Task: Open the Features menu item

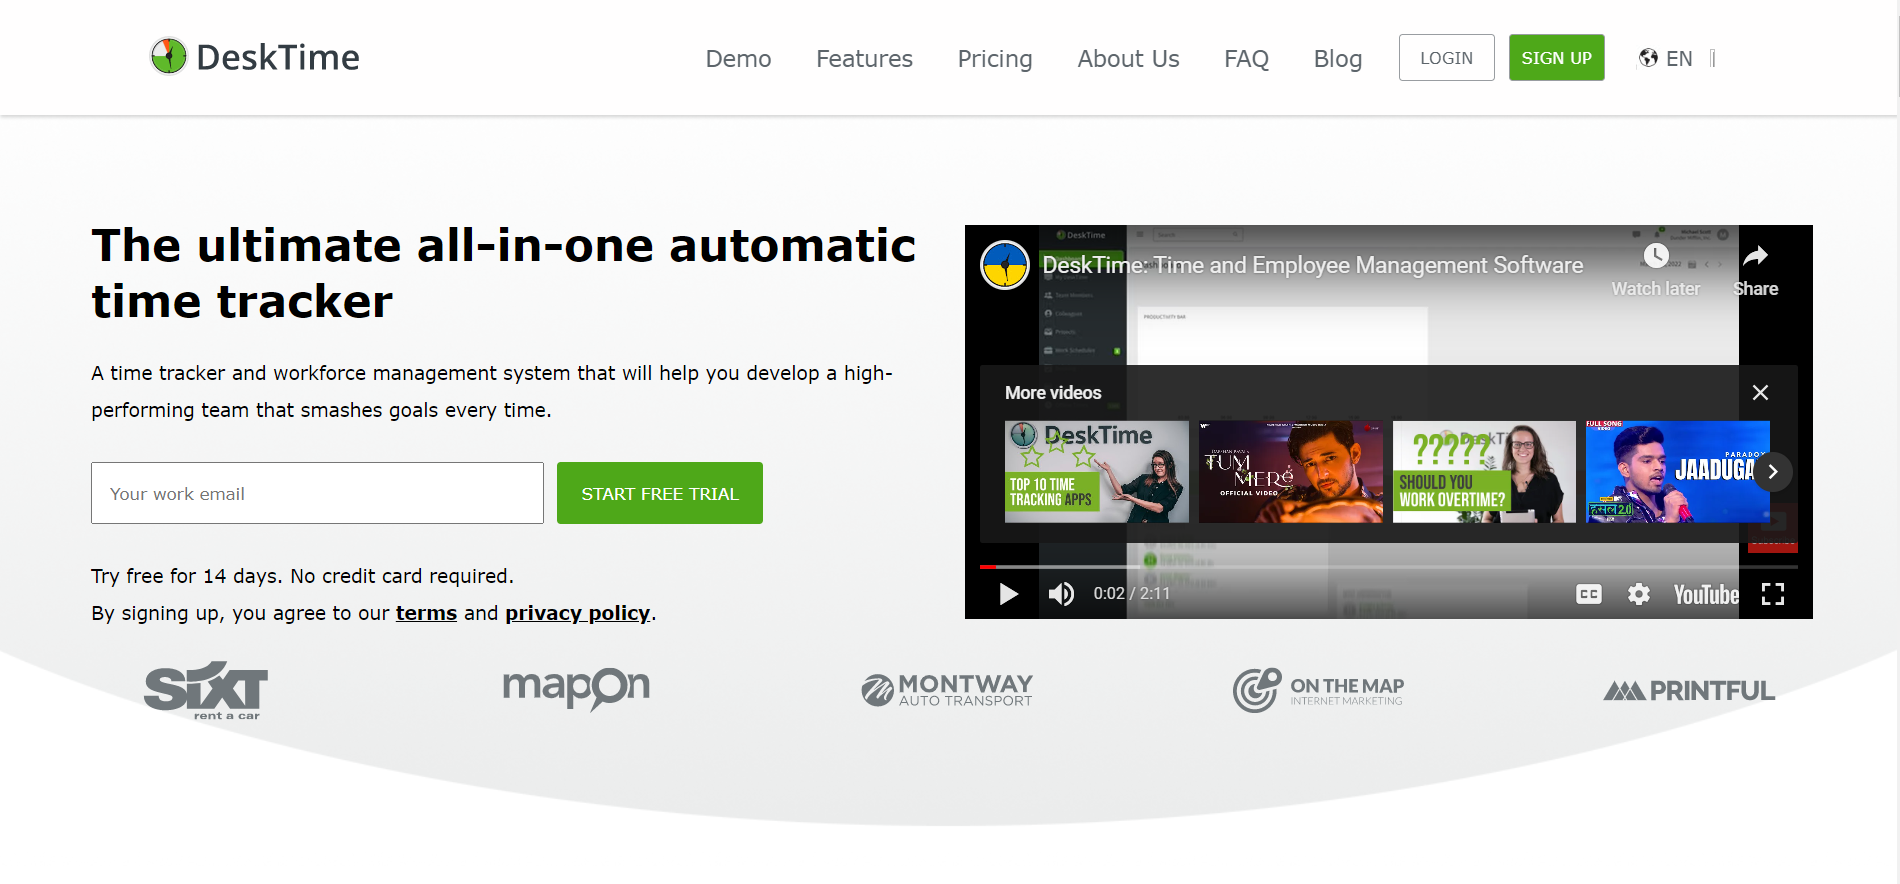Action: tap(864, 59)
